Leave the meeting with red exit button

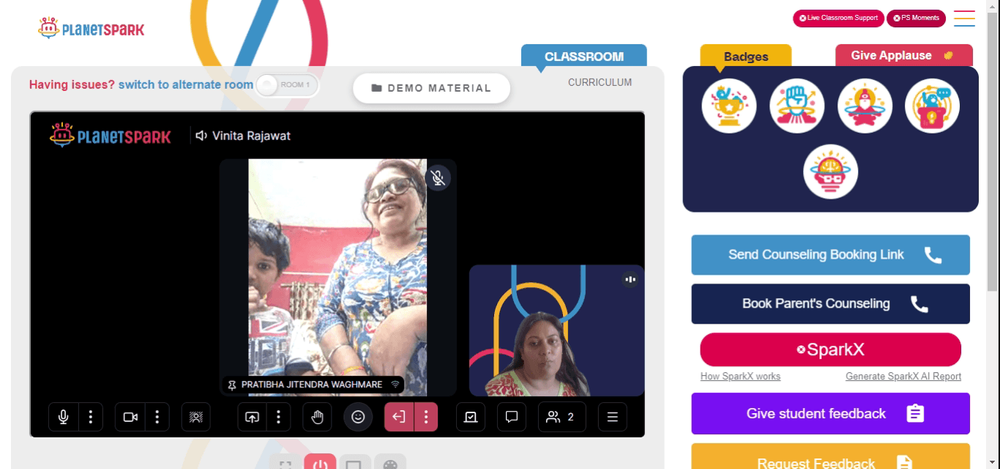coord(399,417)
